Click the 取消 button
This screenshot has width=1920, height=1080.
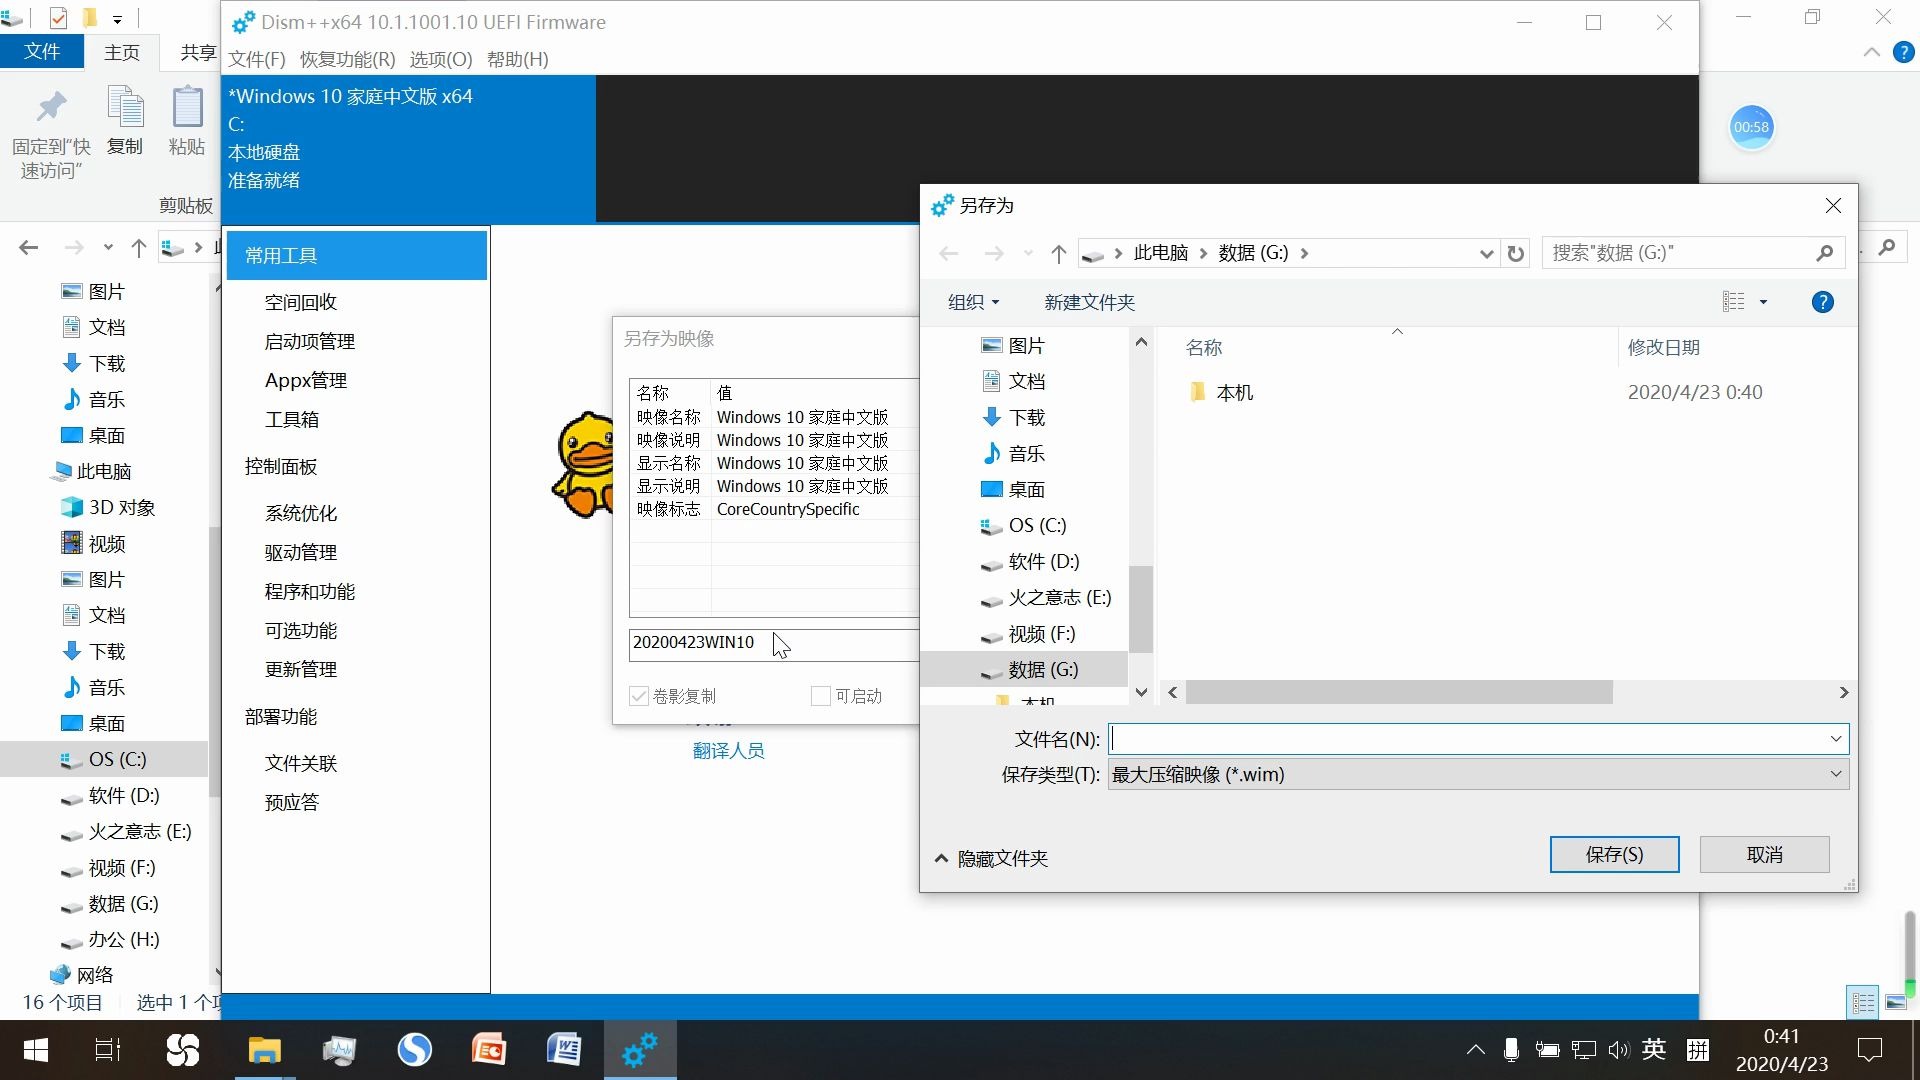1764,854
